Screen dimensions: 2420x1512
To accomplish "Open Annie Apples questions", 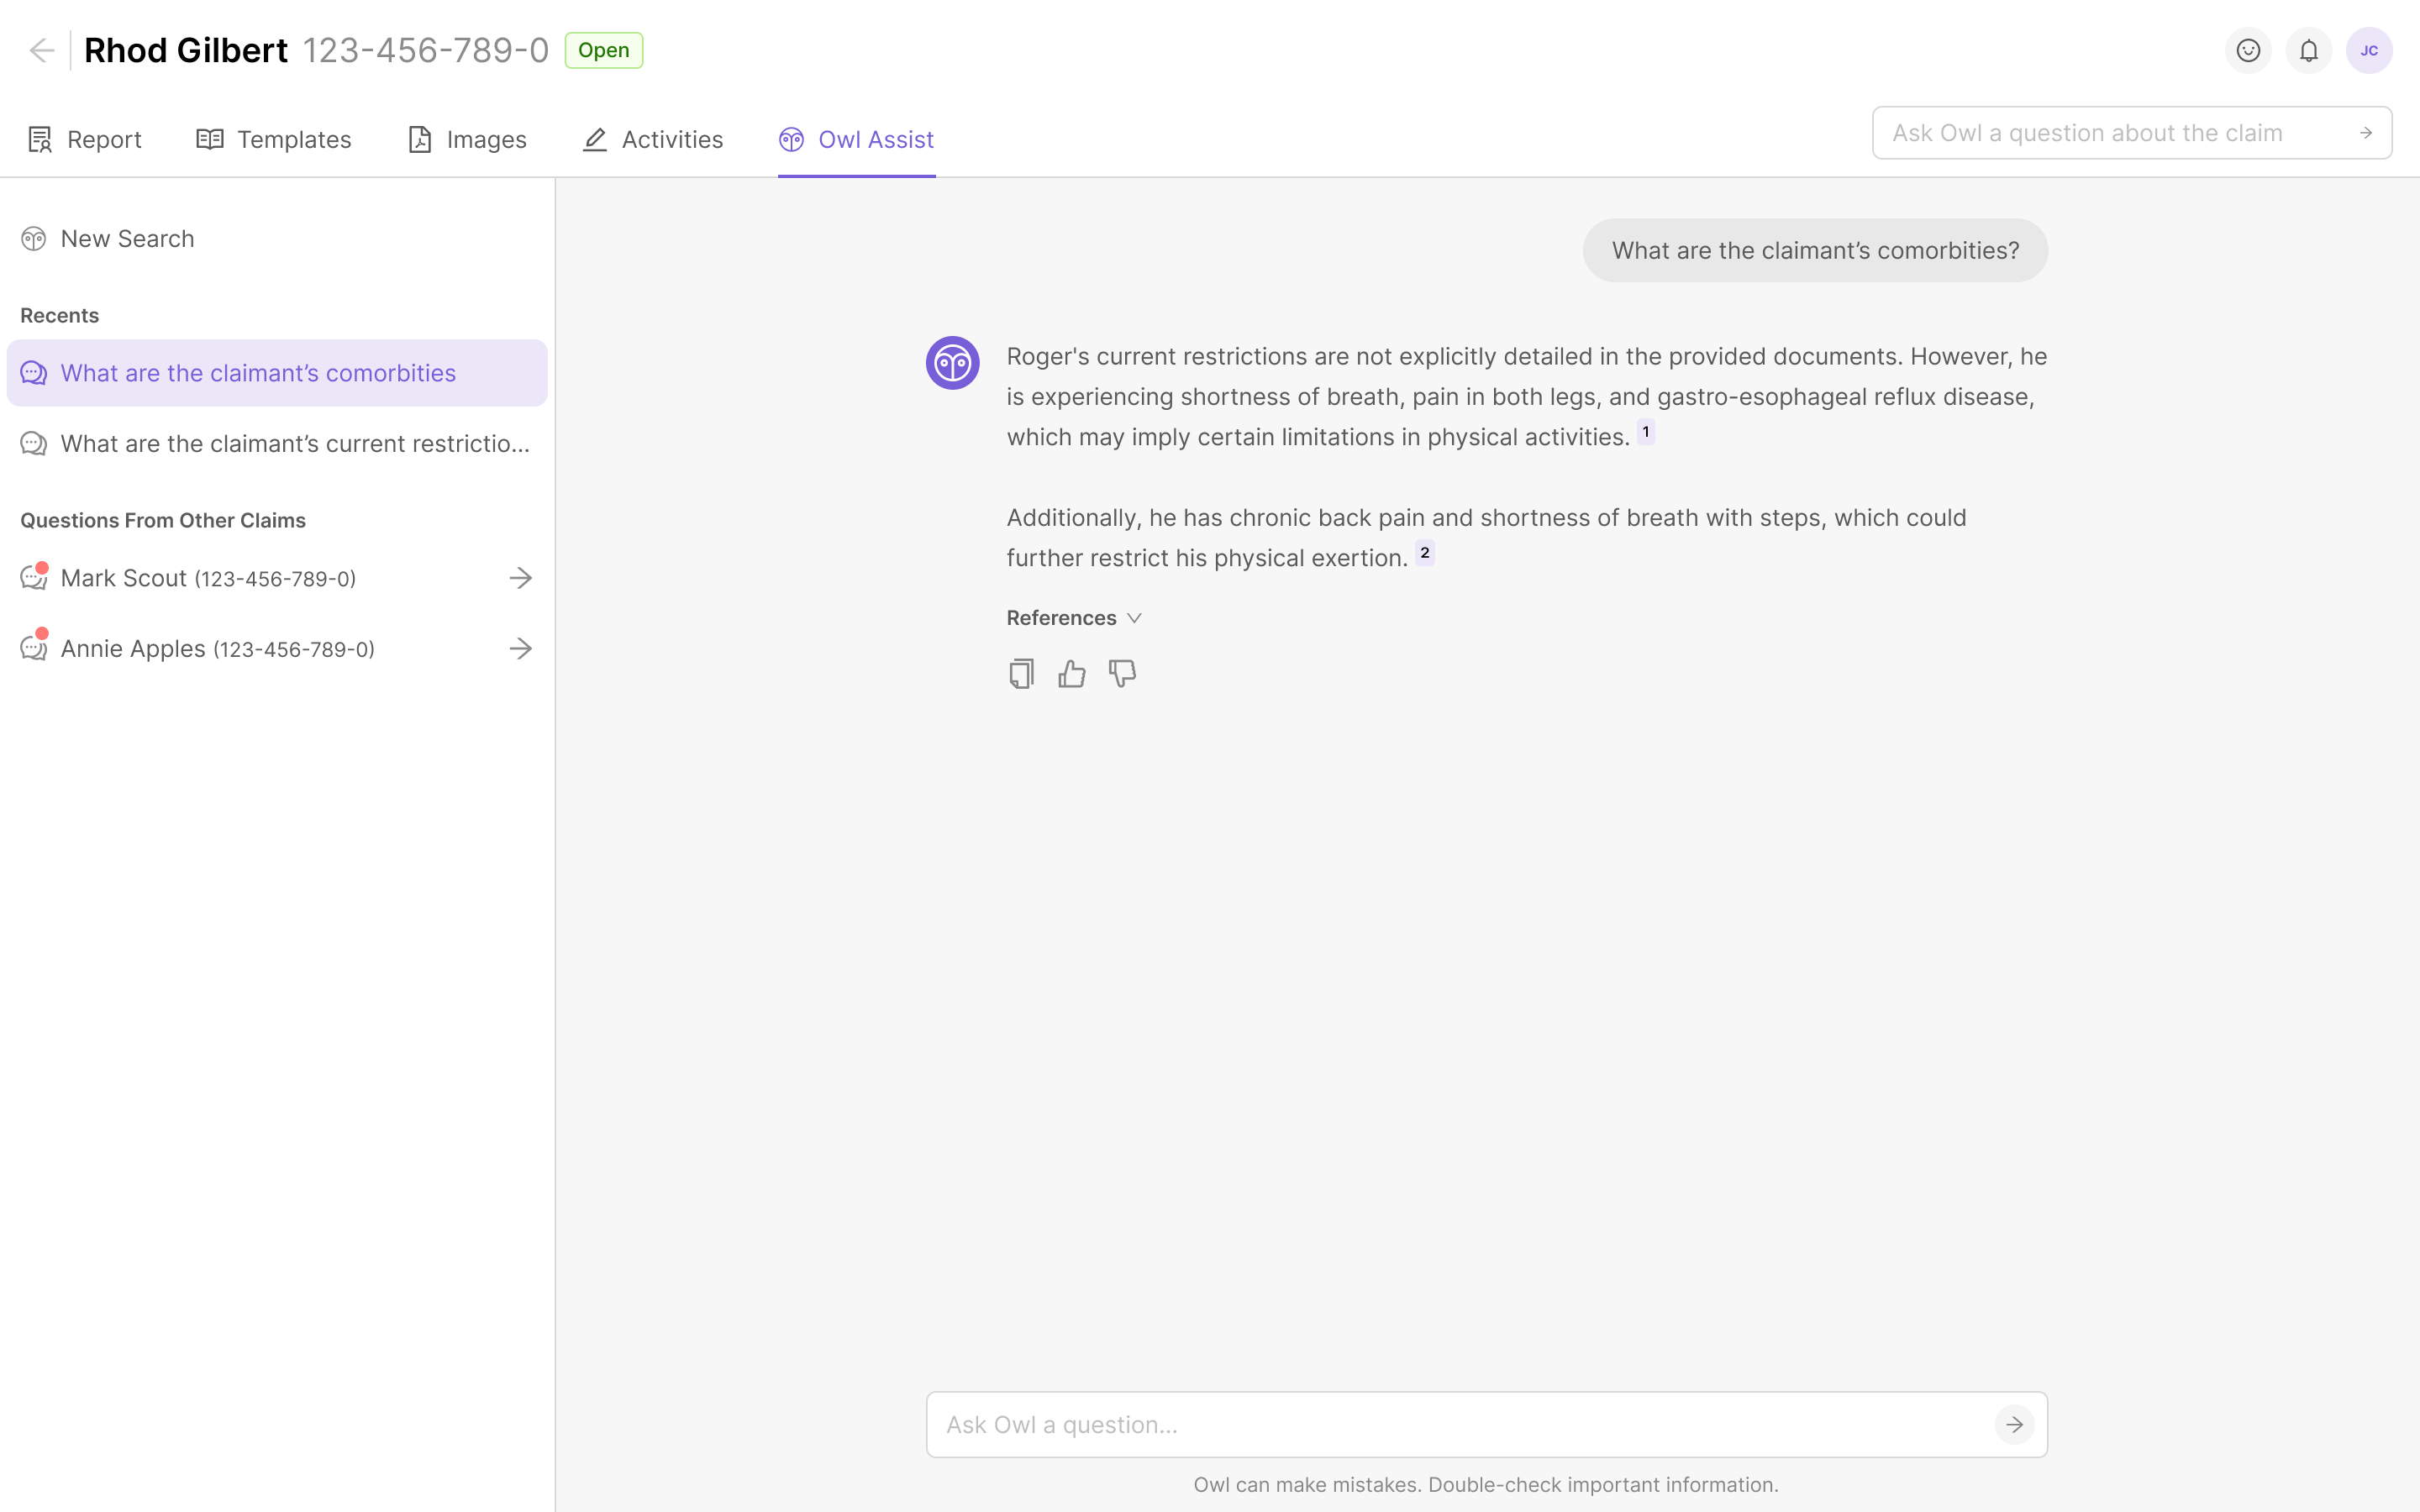I will (277, 649).
